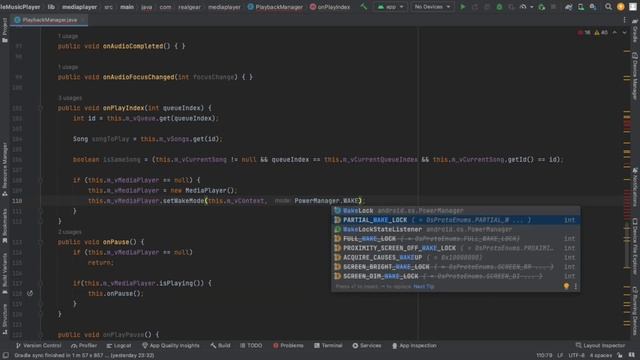Click the line:column position in status bar
Image resolution: width=640 pixels, height=360 pixels.
coord(544,356)
